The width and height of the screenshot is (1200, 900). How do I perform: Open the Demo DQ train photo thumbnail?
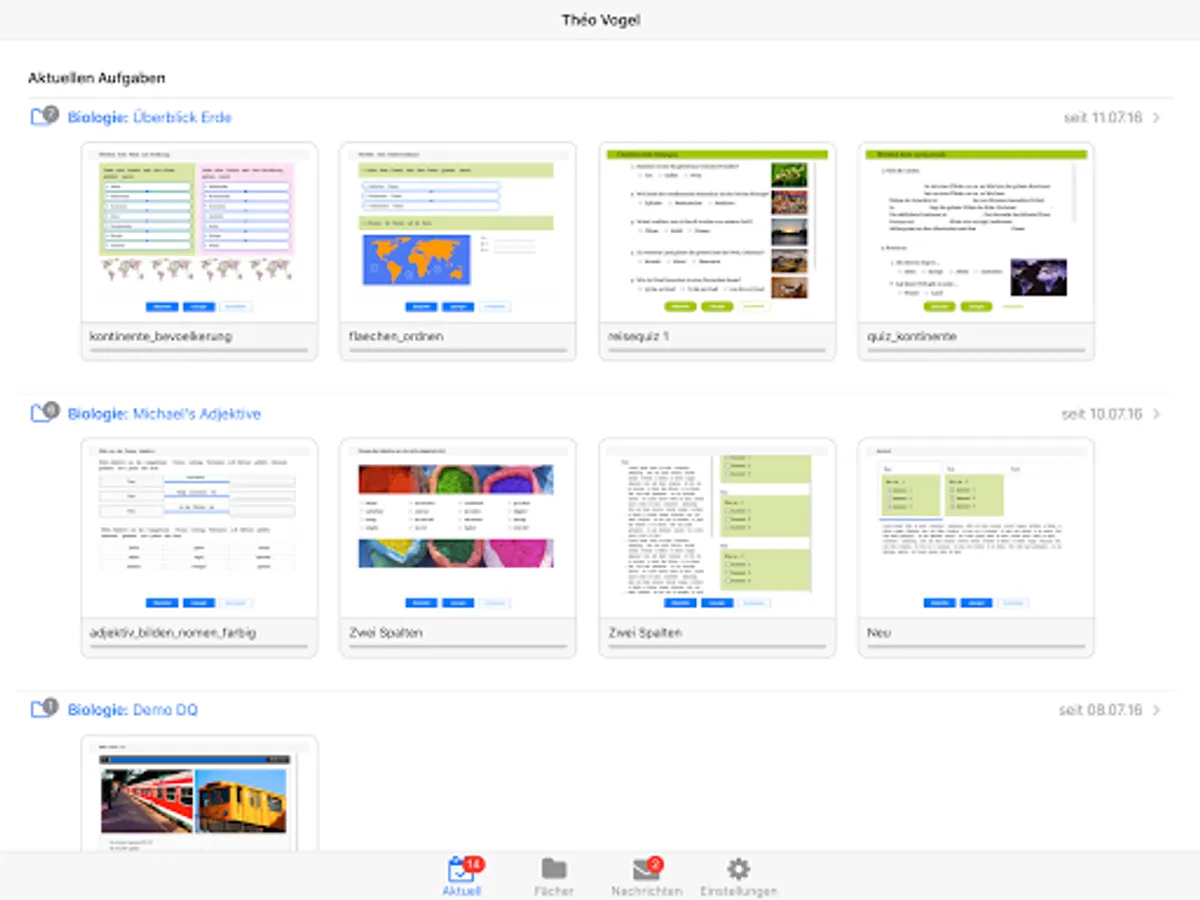point(199,795)
